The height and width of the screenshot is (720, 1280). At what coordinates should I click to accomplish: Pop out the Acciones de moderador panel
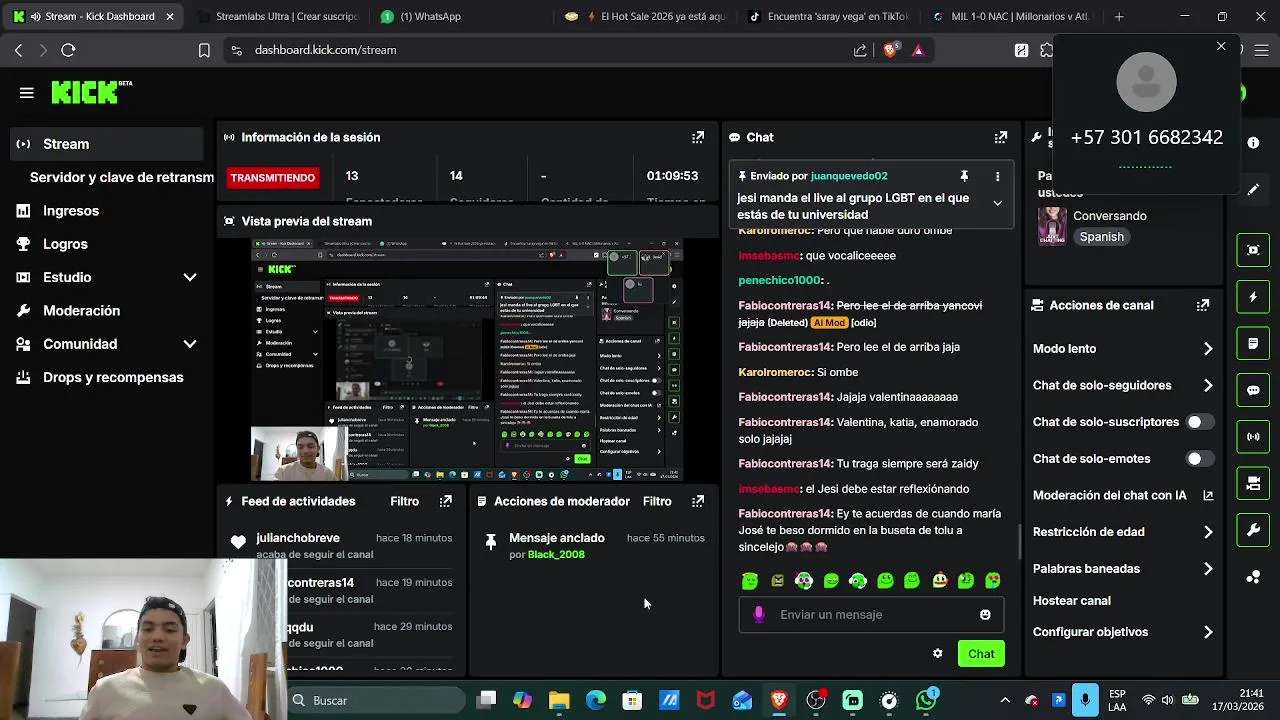(698, 501)
